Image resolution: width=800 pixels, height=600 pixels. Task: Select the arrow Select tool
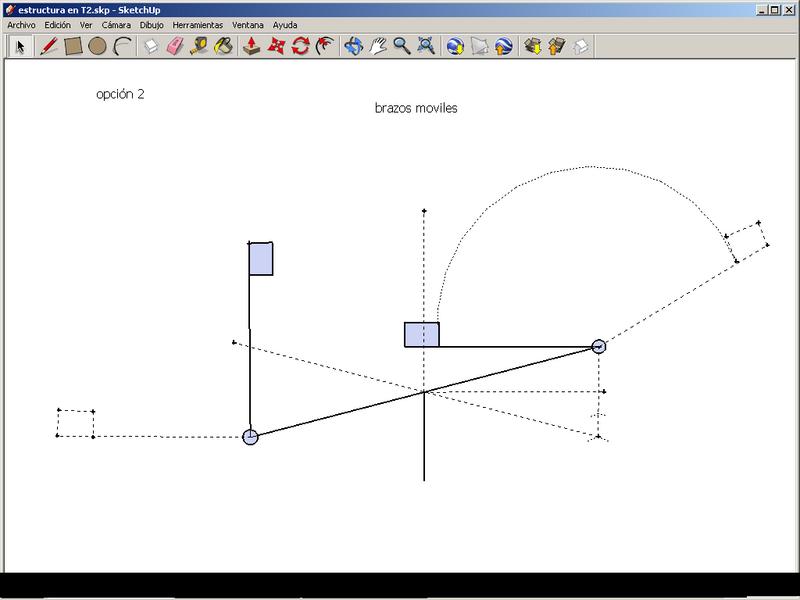tap(20, 46)
